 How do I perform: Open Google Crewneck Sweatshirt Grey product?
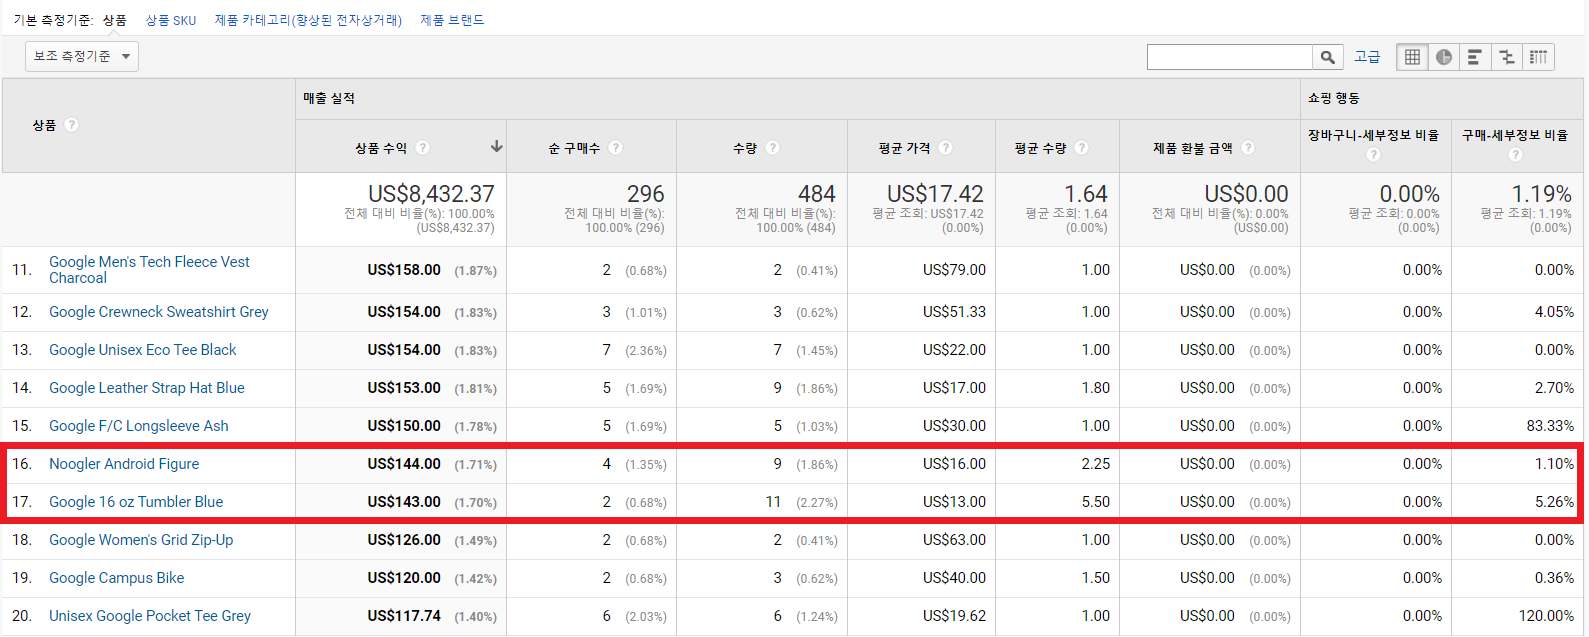coord(159,312)
